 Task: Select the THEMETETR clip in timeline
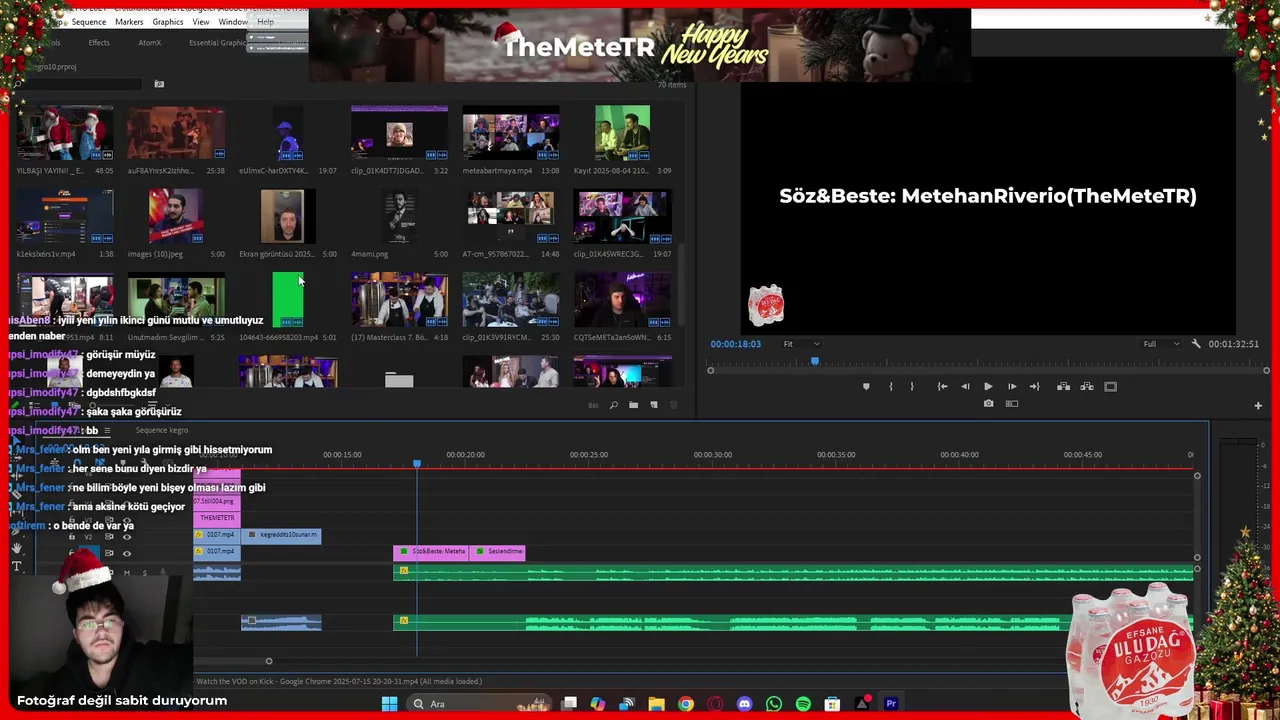click(x=217, y=518)
